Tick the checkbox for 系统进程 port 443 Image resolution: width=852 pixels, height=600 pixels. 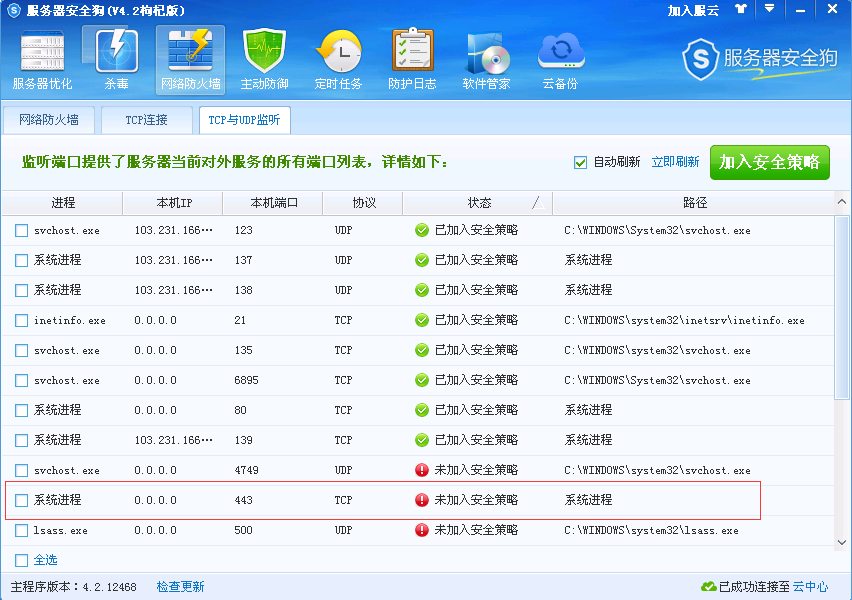pyautogui.click(x=22, y=500)
